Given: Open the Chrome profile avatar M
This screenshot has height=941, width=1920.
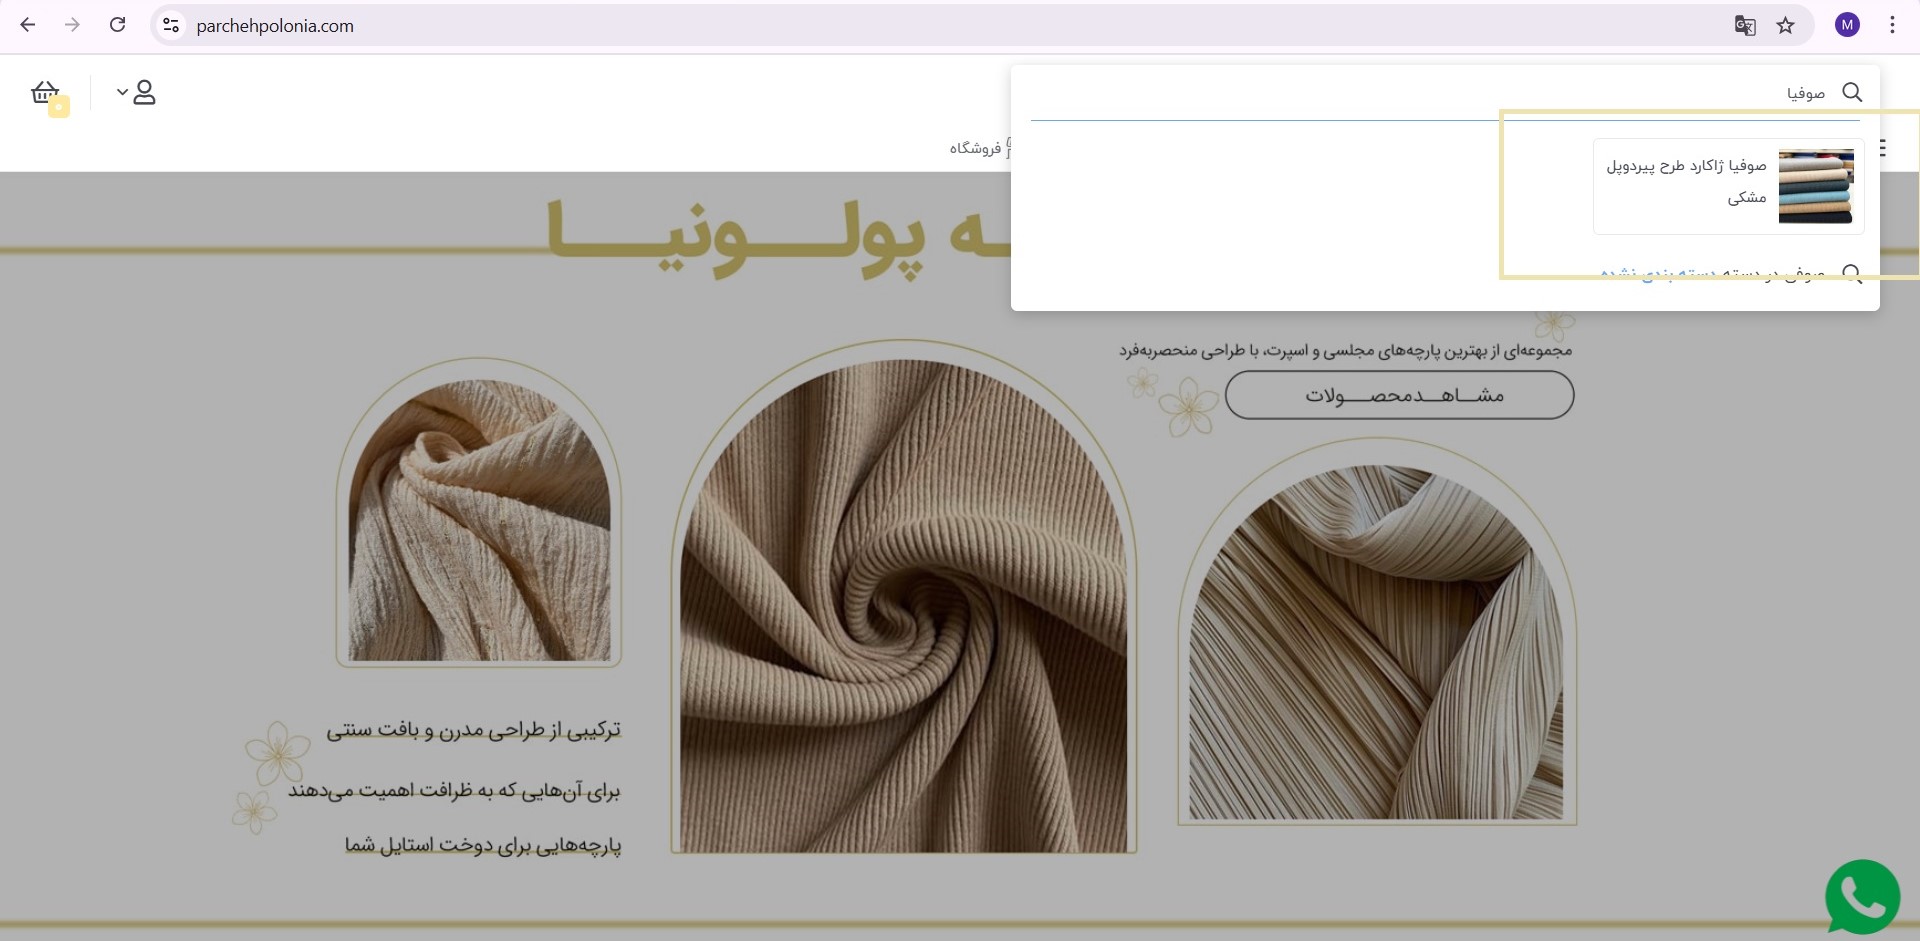Looking at the screenshot, I should click(1847, 26).
